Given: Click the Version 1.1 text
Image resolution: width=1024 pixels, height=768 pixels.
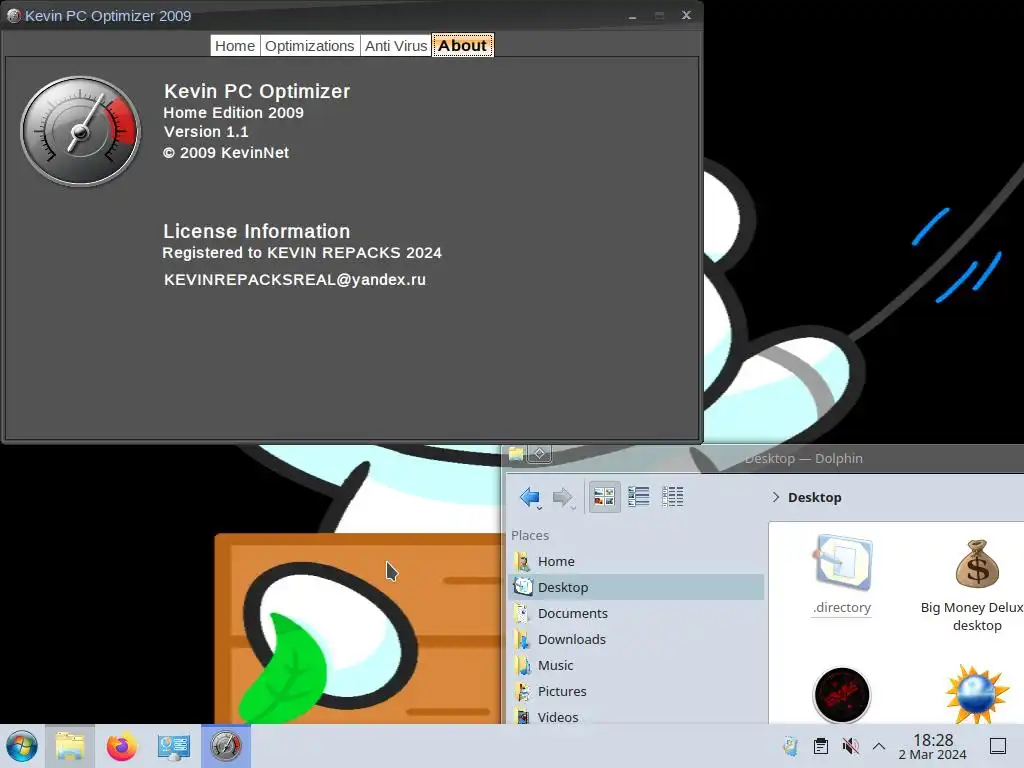Looking at the screenshot, I should pos(206,132).
